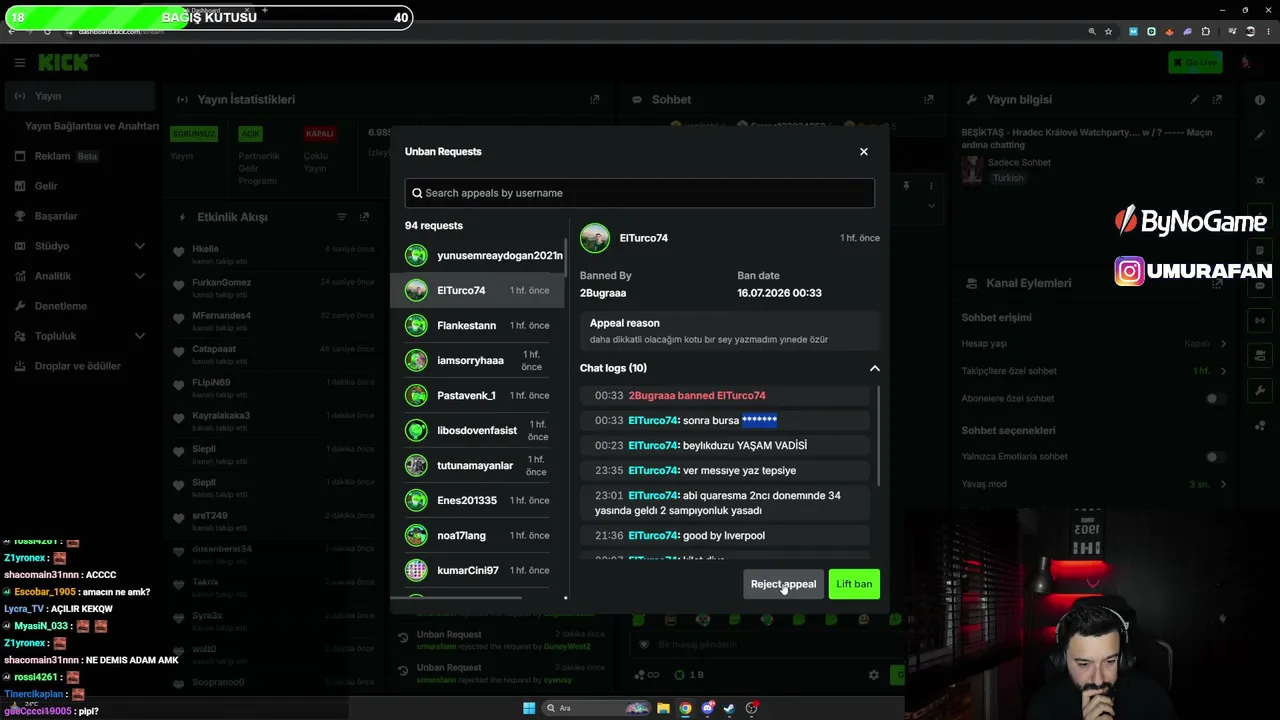Click the 'Appeal reason' text box

(x=729, y=331)
